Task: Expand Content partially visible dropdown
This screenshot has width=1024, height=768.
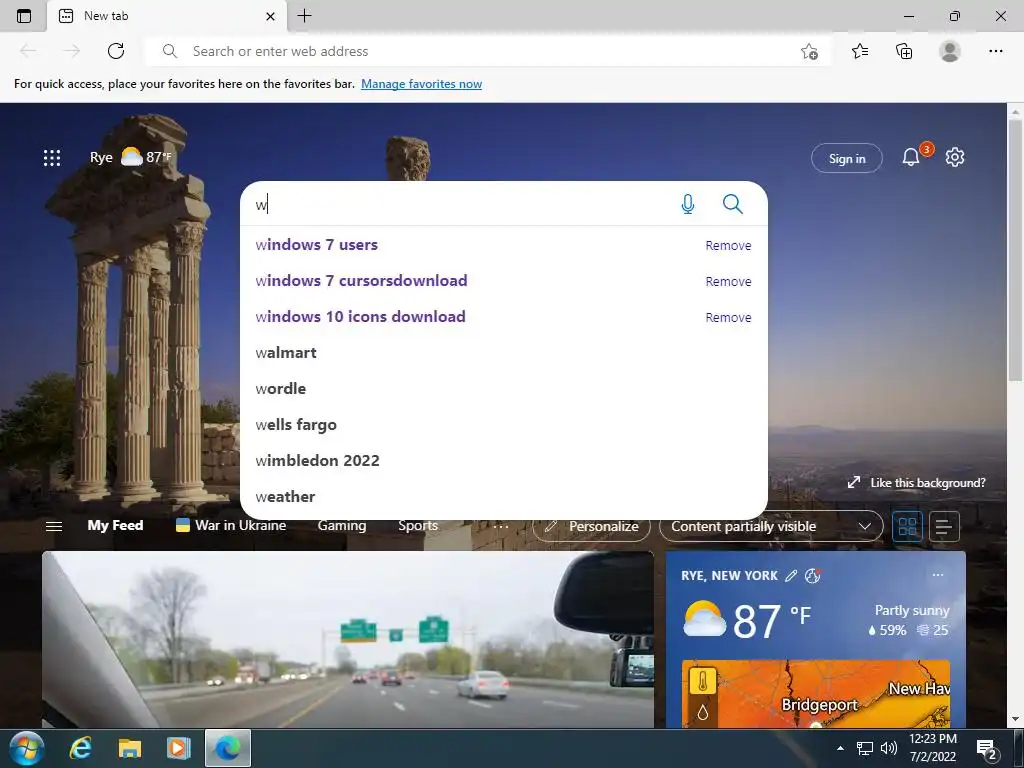Action: [771, 526]
